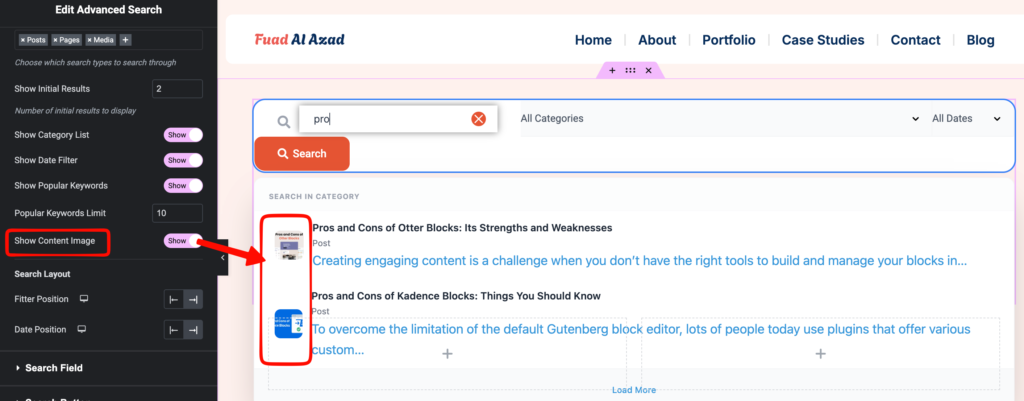Click the Popular Keywords Limit number field
This screenshot has width=1024, height=401.
pos(177,213)
